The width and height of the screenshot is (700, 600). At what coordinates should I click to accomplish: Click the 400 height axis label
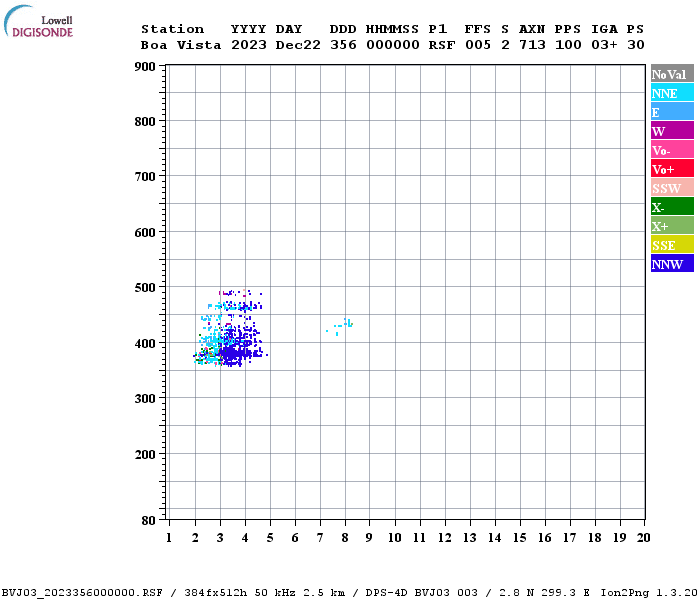[145, 343]
